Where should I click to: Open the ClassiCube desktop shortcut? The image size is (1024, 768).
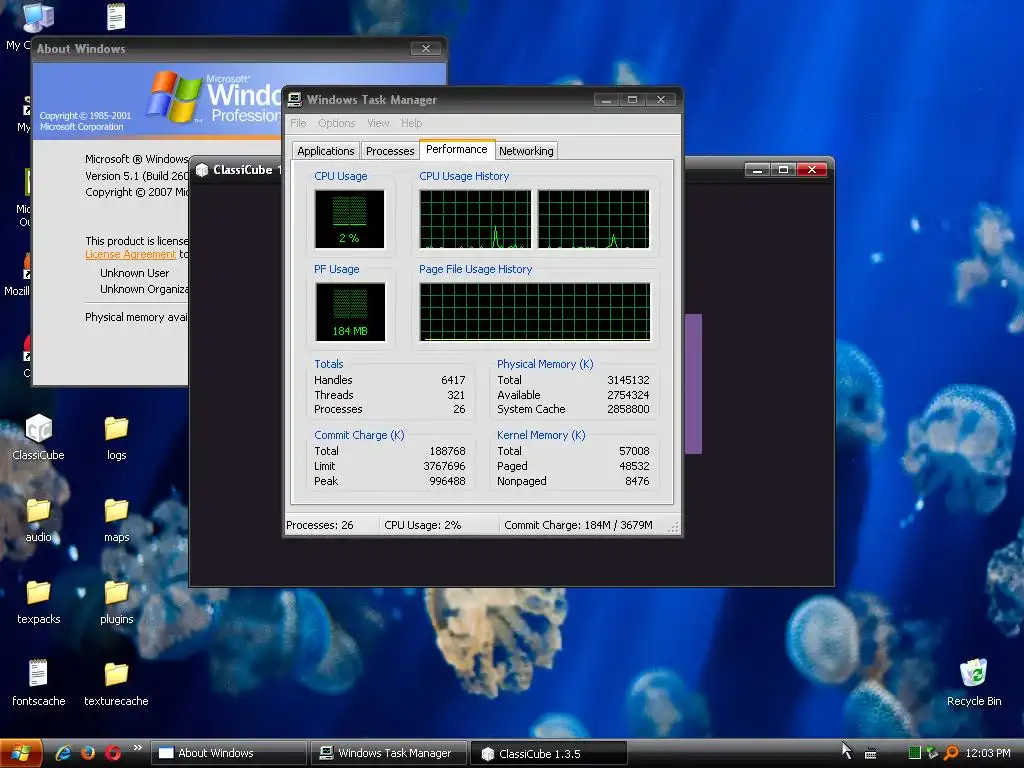coord(39,437)
